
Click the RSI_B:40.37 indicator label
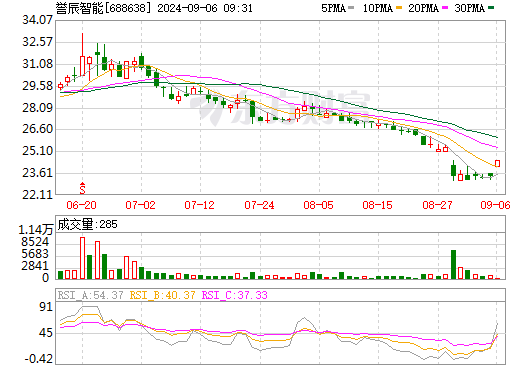pos(162,295)
